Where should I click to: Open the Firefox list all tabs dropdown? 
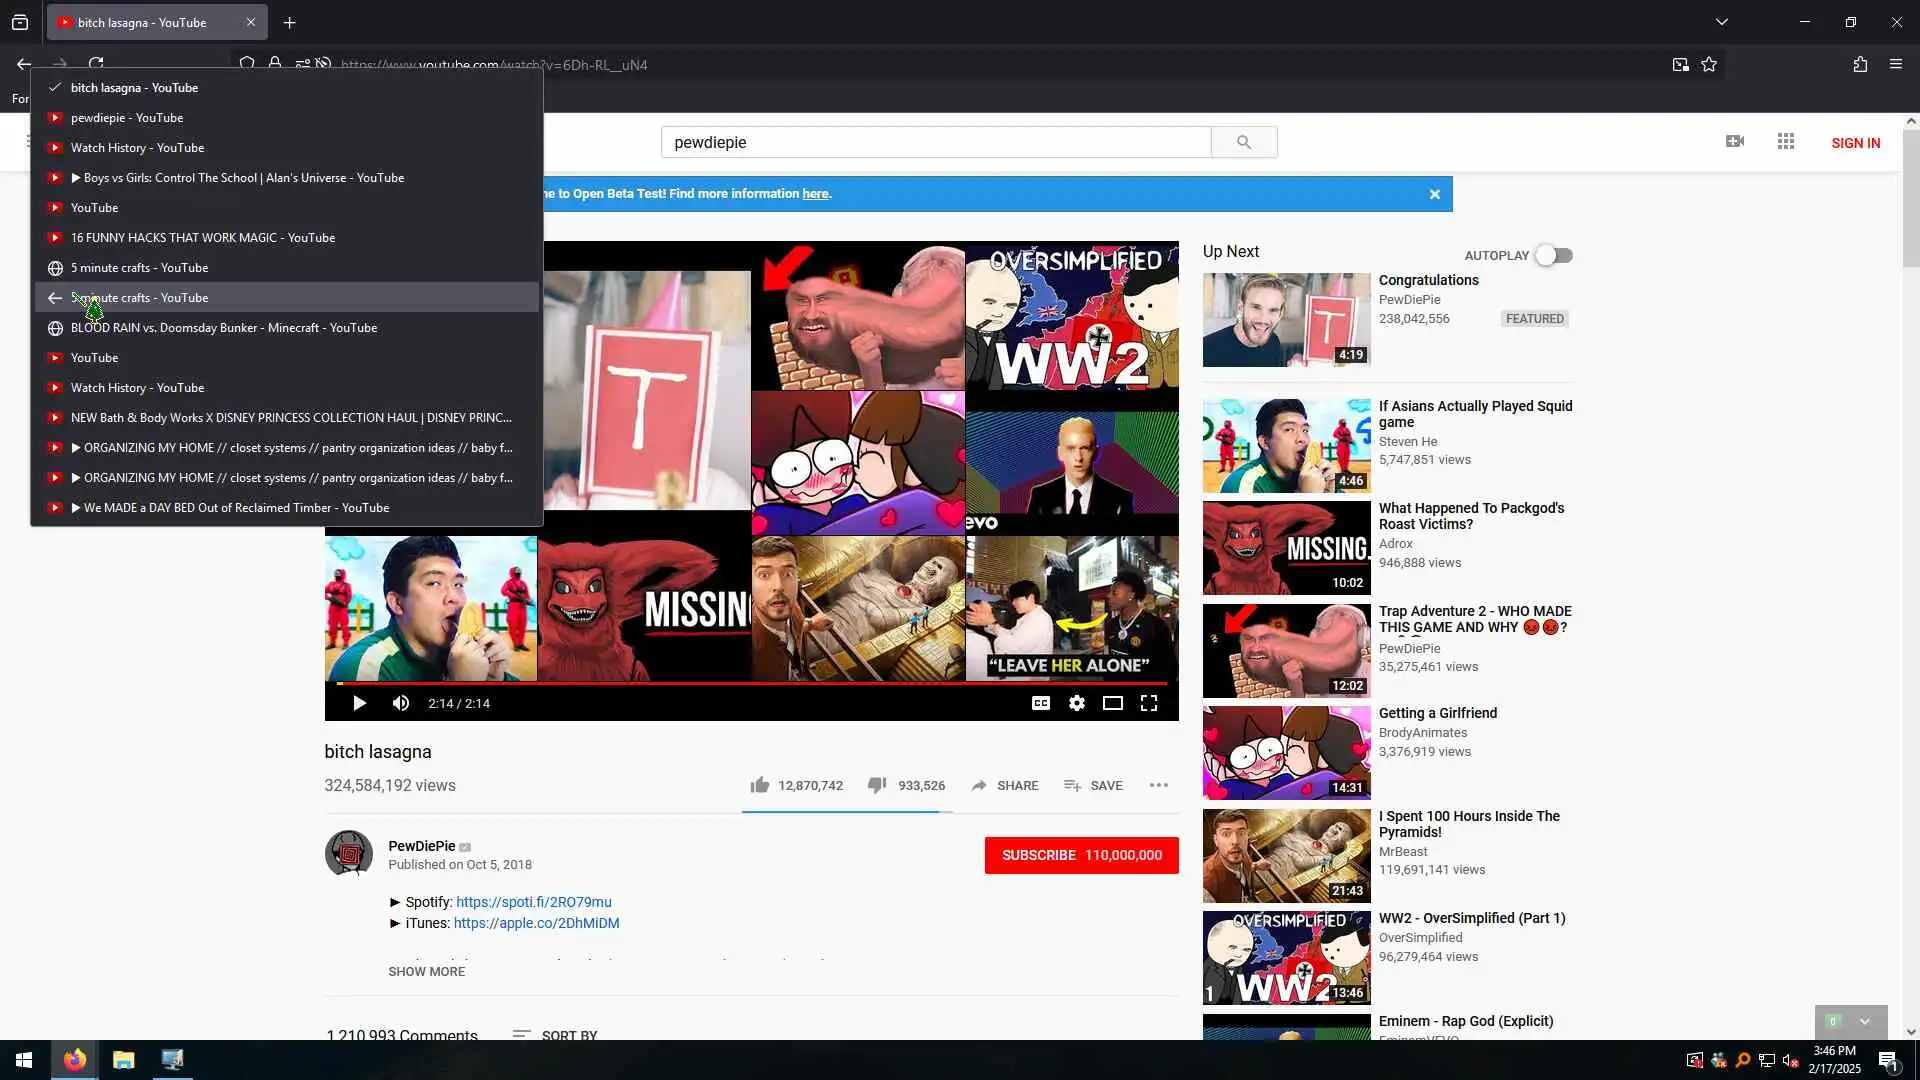1721,22
